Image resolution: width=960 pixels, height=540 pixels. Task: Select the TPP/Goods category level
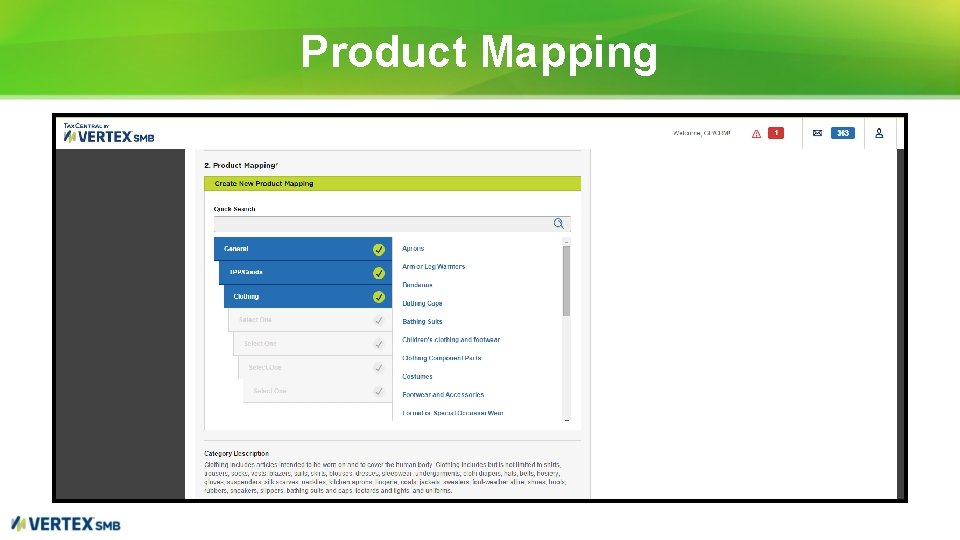(x=306, y=273)
